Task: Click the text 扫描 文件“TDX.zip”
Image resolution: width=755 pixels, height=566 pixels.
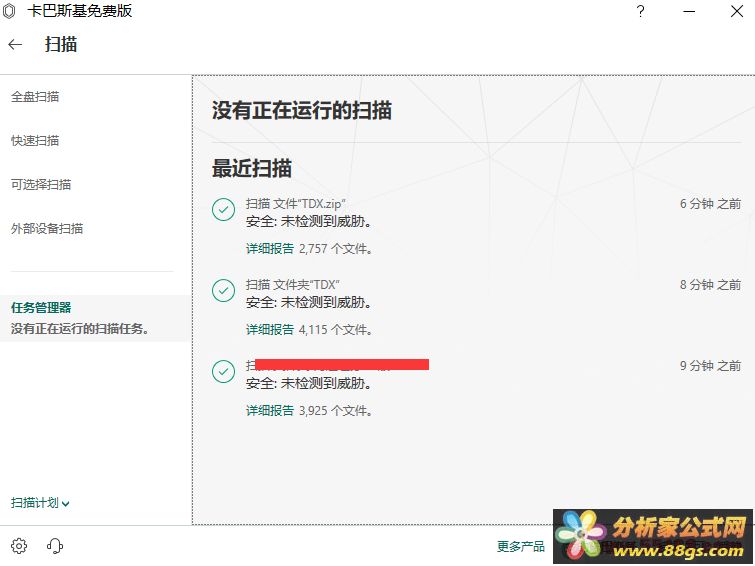Action: (296, 204)
